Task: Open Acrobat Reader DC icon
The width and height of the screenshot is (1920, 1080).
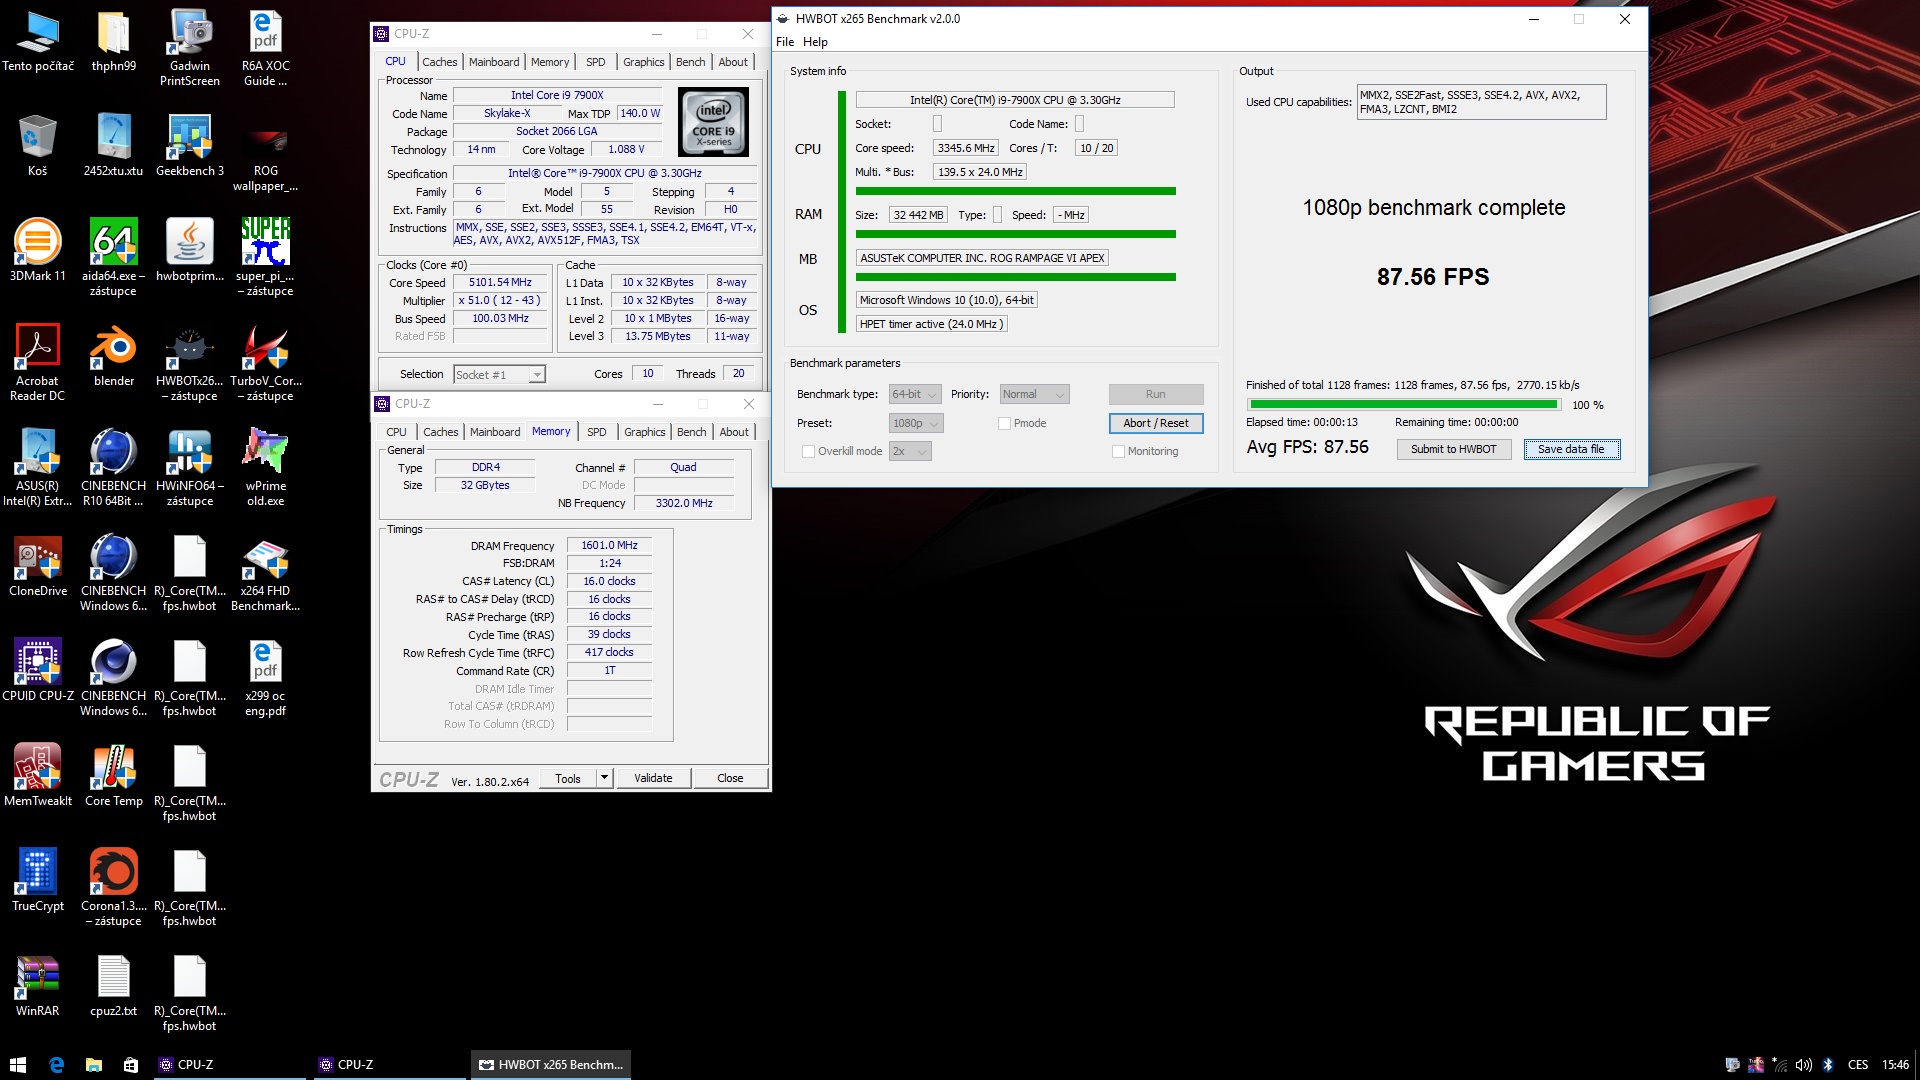Action: tap(37, 363)
